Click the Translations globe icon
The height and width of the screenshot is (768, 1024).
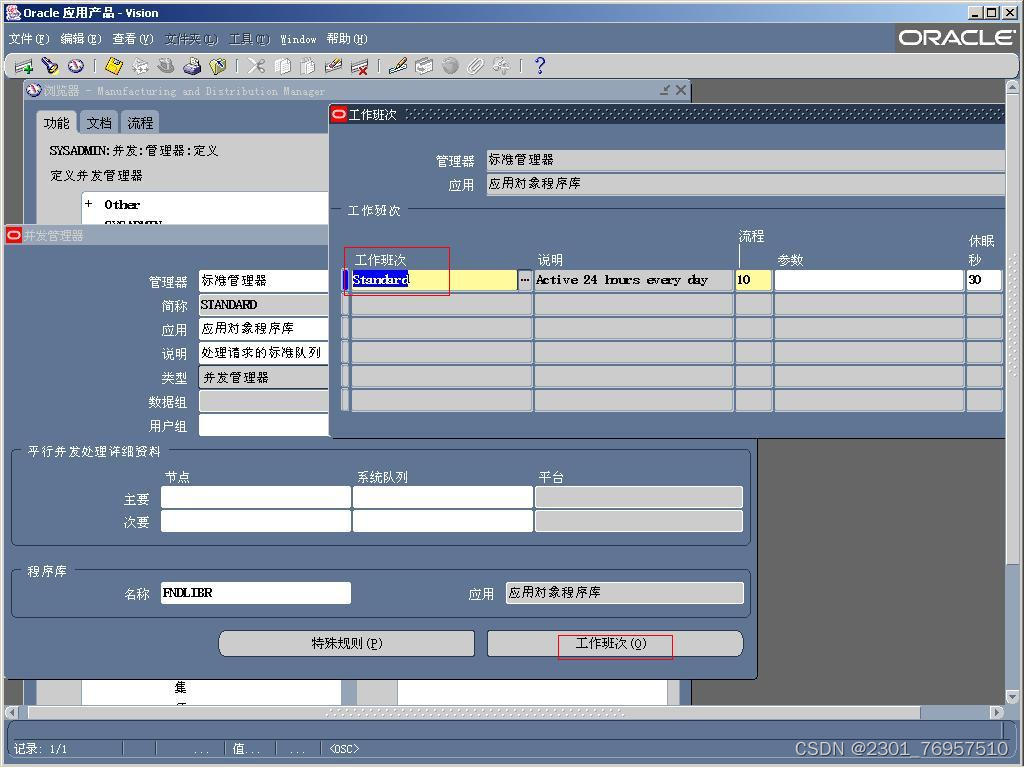click(450, 66)
